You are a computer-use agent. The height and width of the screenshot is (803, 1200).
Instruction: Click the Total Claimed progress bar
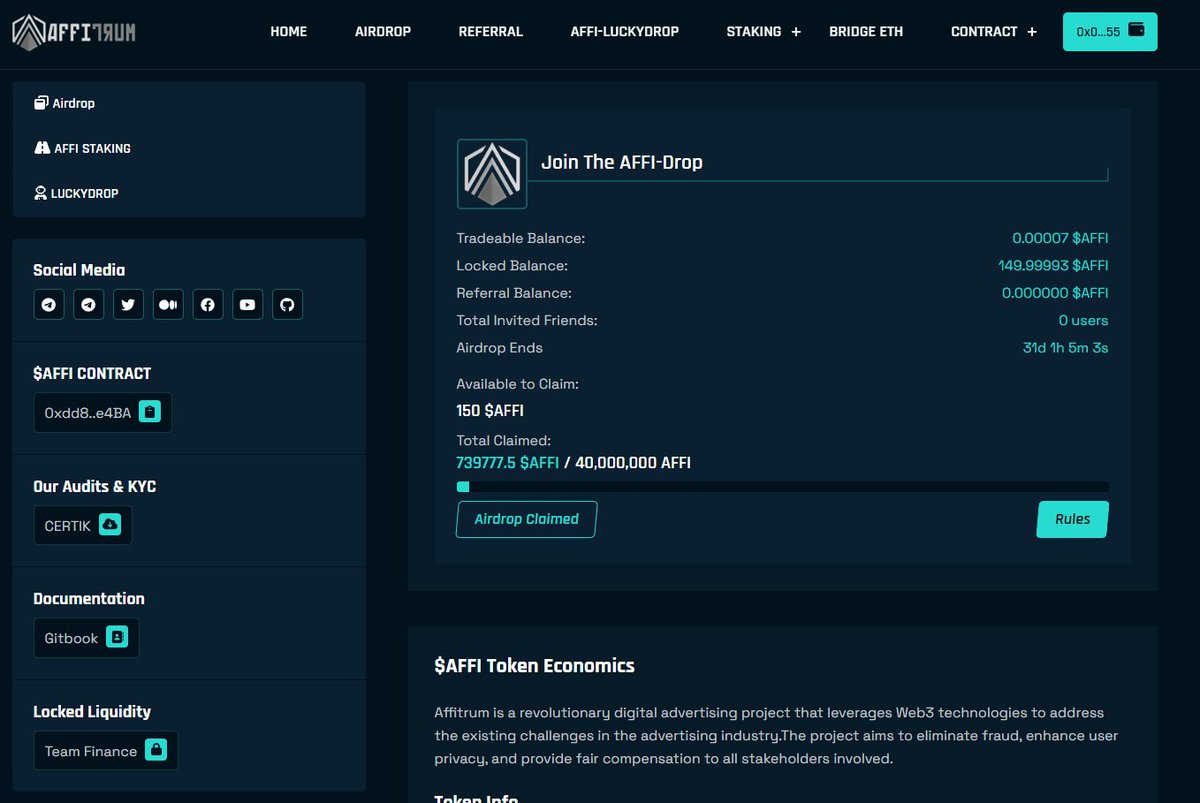click(783, 487)
